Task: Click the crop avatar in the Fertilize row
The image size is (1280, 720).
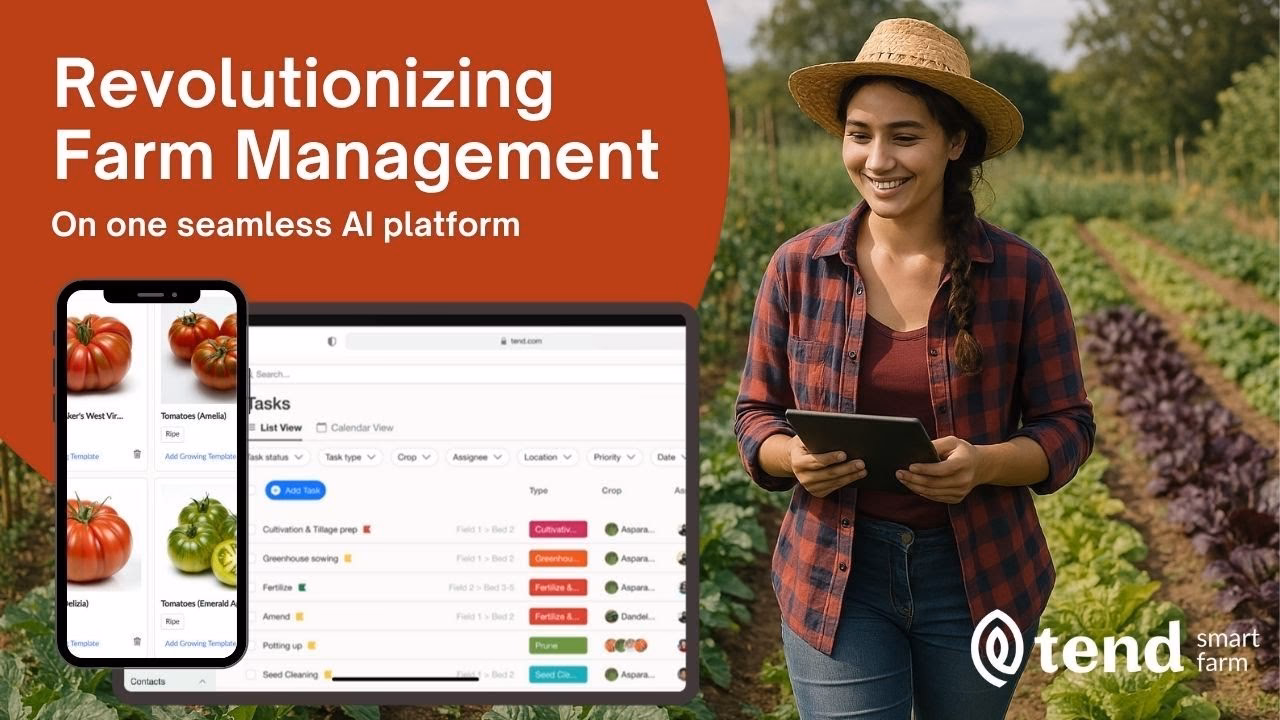Action: (x=611, y=587)
